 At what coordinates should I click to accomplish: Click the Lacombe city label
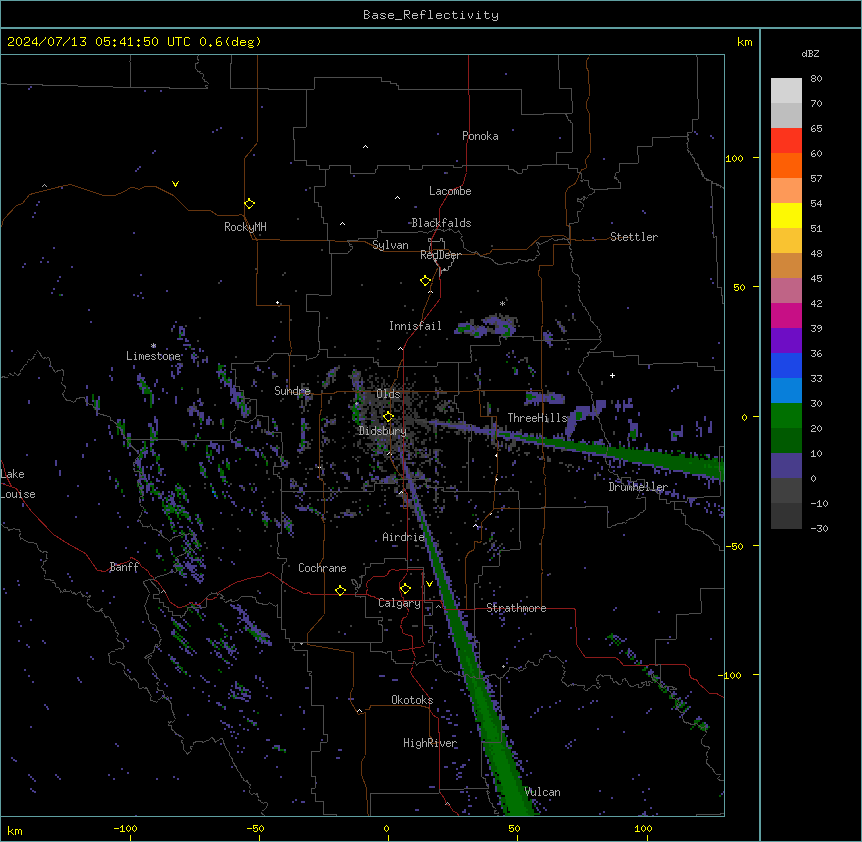[450, 191]
